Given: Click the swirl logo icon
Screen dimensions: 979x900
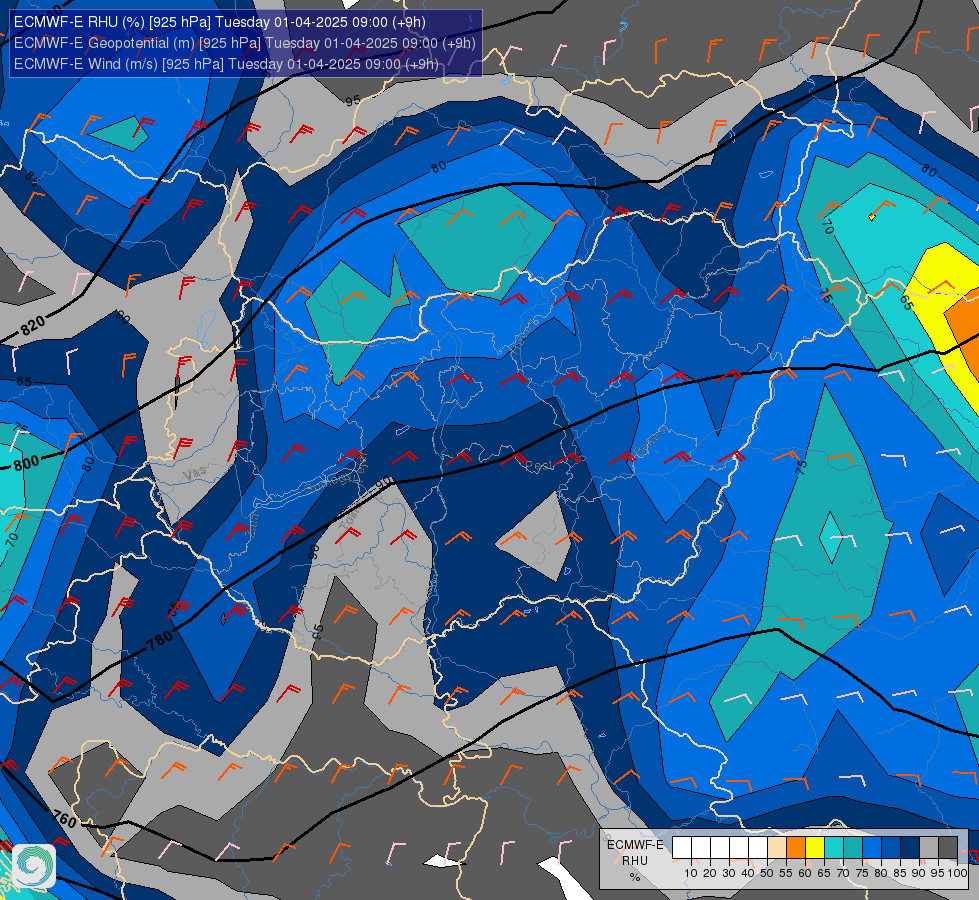Looking at the screenshot, I should pos(34,866).
